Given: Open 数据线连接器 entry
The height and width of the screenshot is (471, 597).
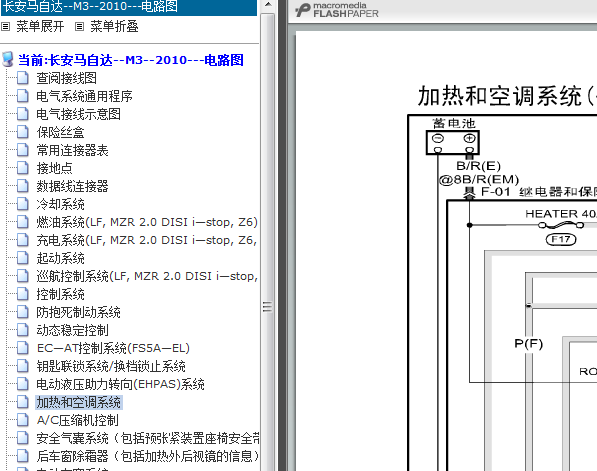Looking at the screenshot, I should 72,186.
